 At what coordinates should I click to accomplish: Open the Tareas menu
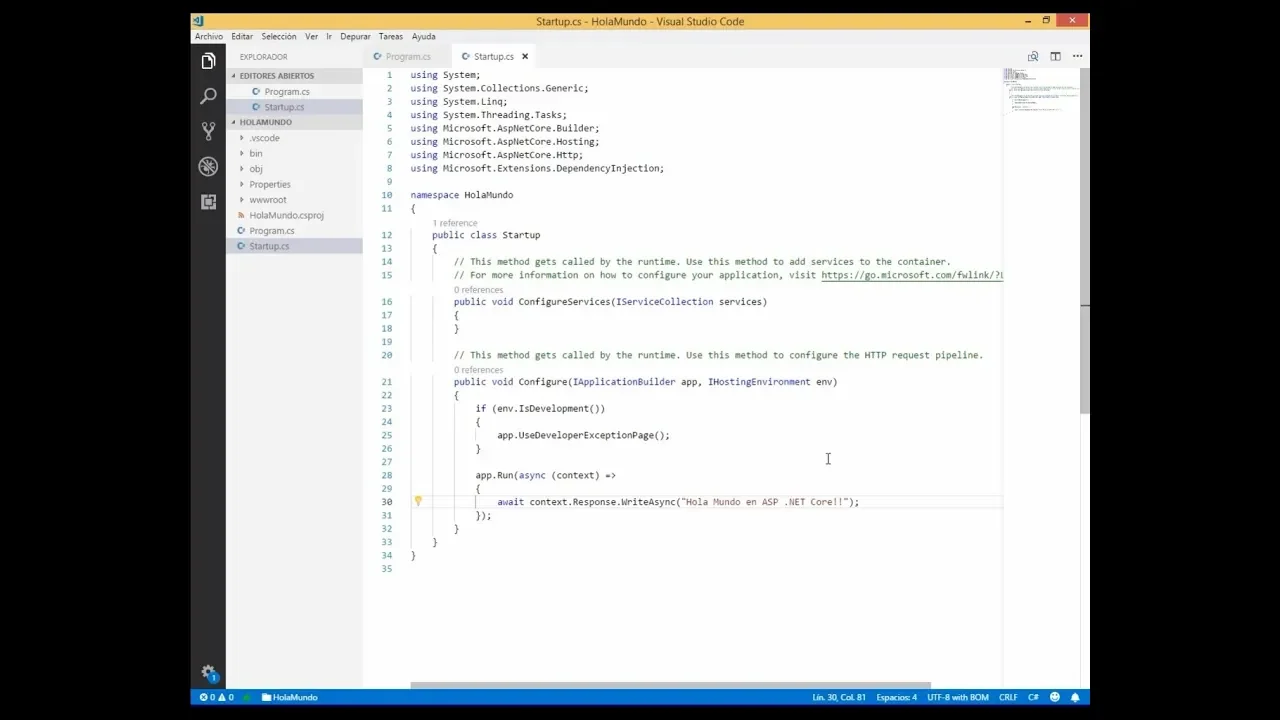(x=391, y=36)
